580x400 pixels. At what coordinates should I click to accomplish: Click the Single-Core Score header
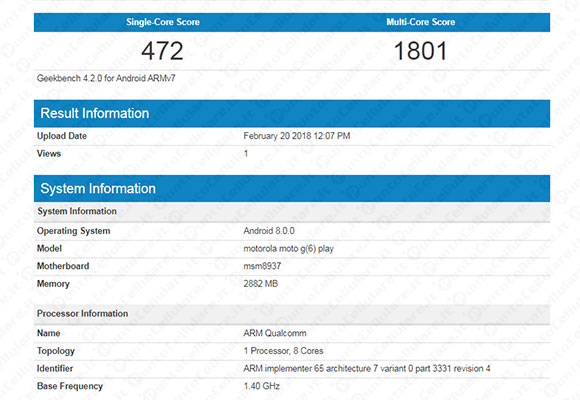(x=163, y=22)
